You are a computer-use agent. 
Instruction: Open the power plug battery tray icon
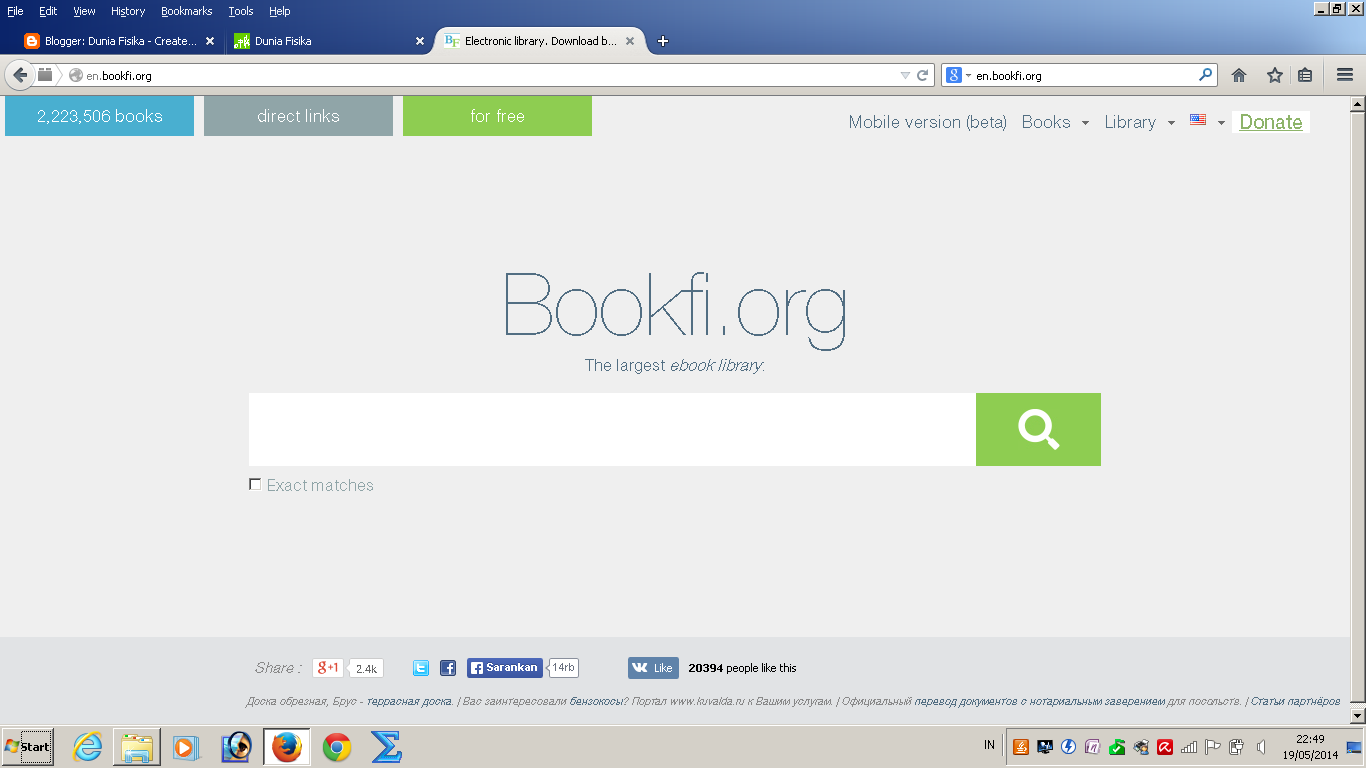tap(1237, 746)
